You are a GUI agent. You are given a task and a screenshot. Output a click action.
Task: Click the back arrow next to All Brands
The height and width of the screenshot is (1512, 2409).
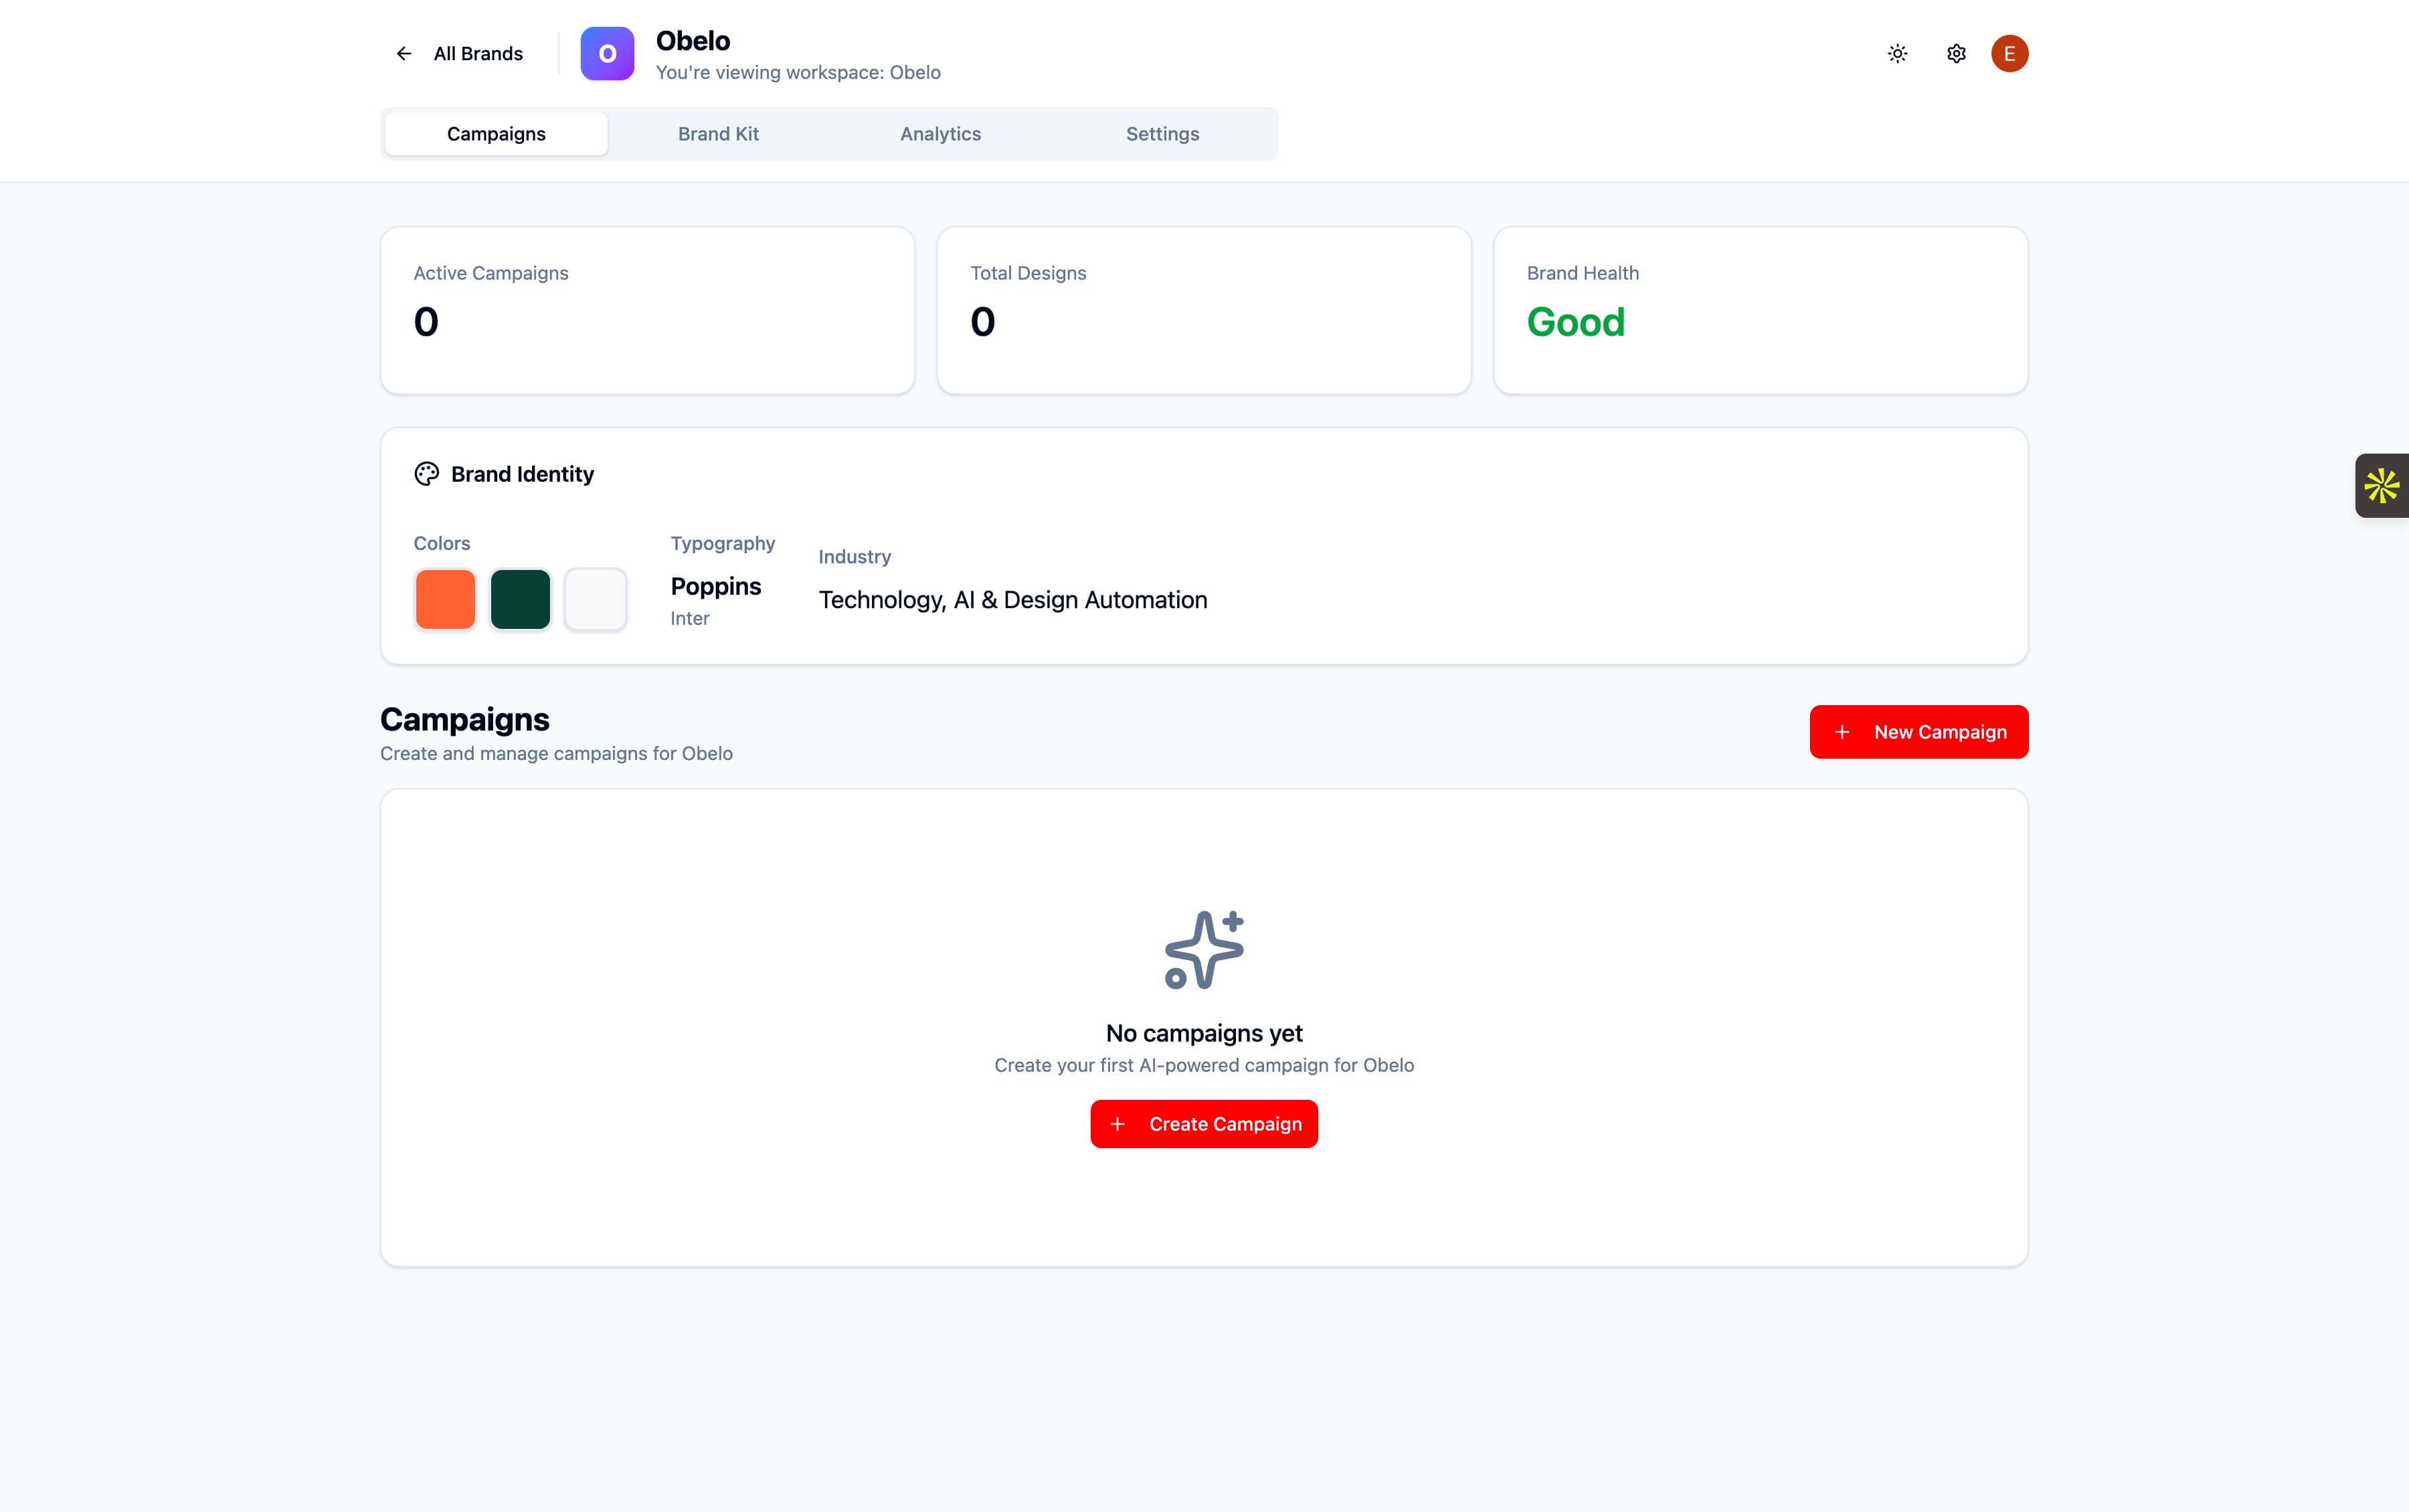point(404,54)
